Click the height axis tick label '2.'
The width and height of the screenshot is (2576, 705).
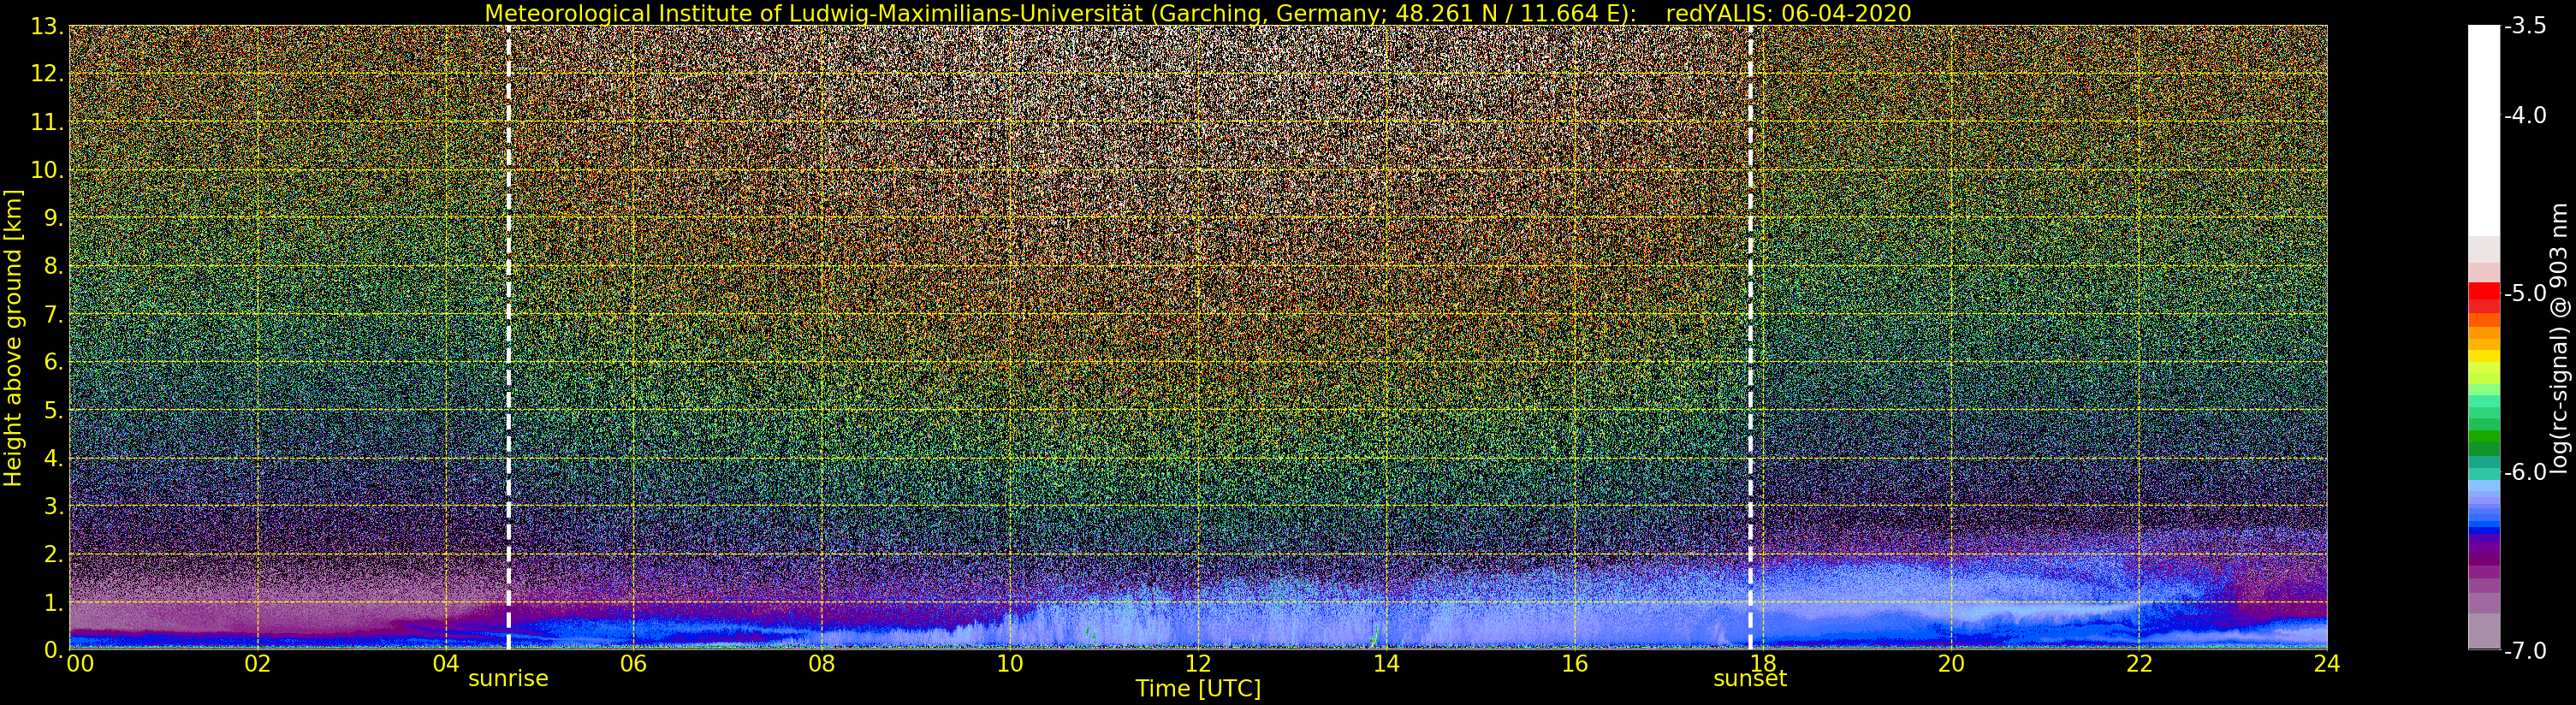click(x=53, y=554)
